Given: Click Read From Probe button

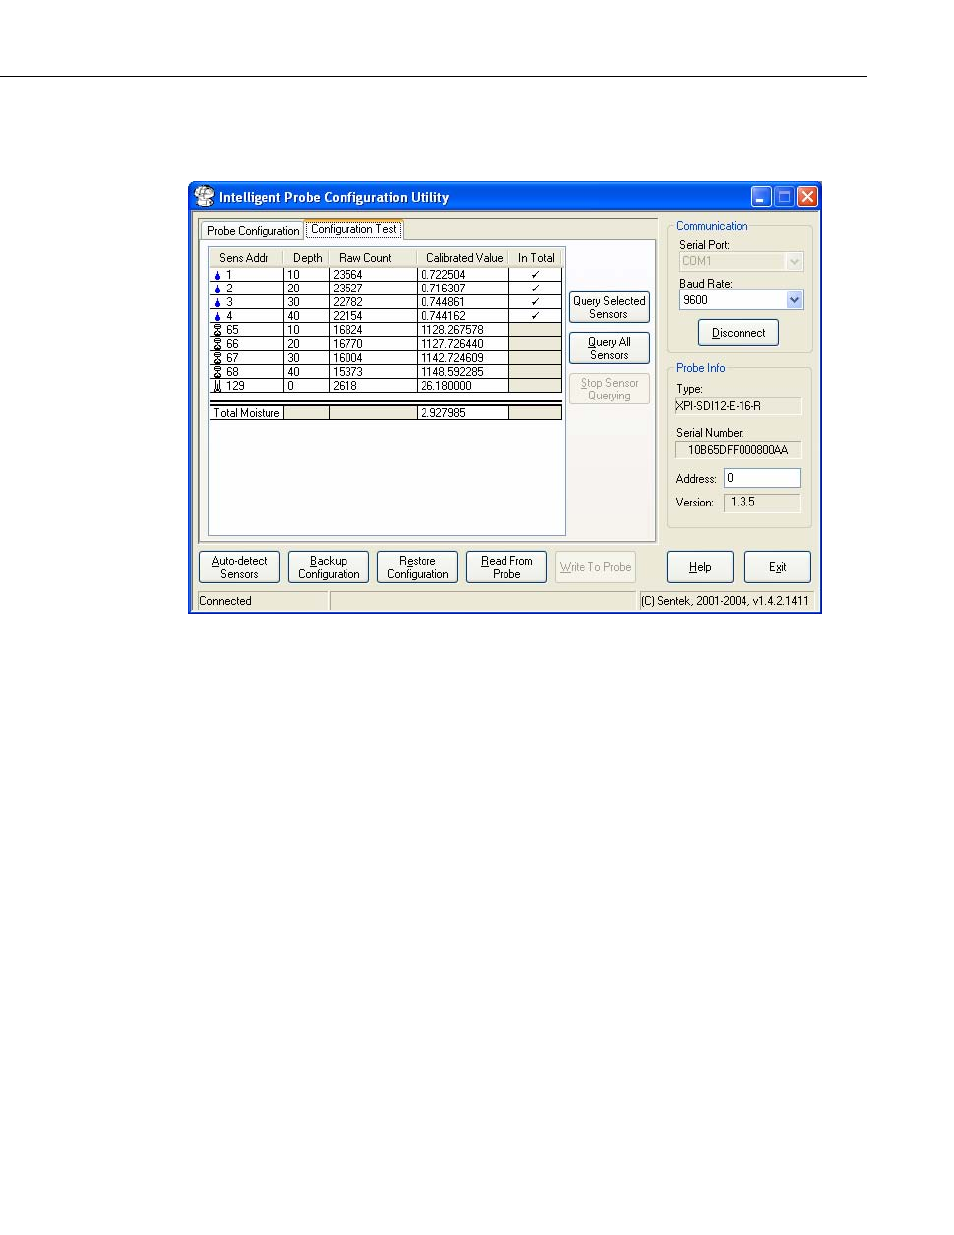Looking at the screenshot, I should [506, 567].
